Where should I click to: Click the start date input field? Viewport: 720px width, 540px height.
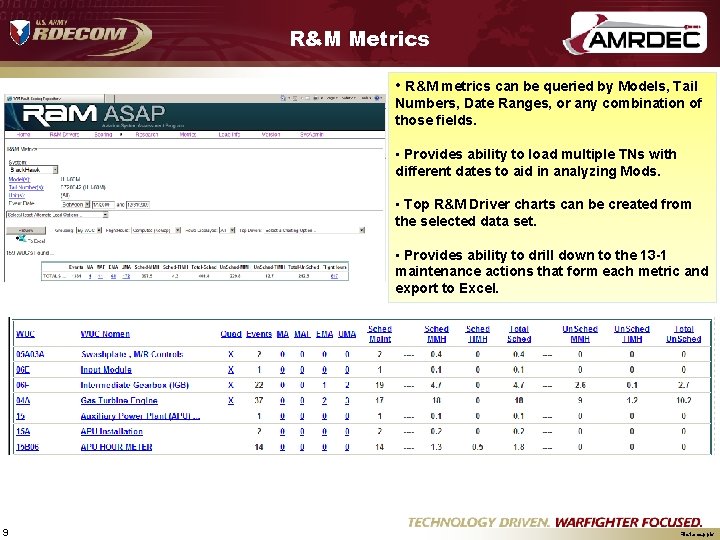tap(103, 204)
